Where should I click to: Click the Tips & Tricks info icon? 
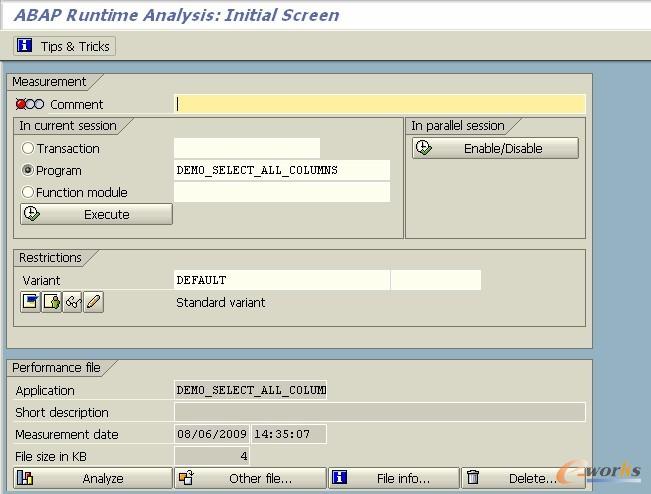[25, 46]
